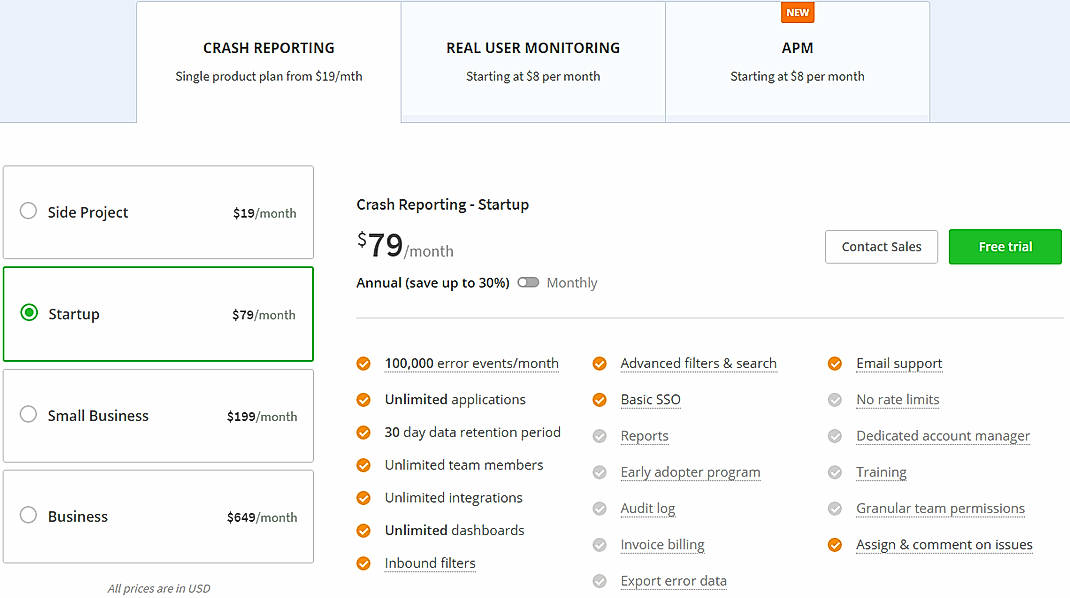
Task: Switch to the Real User Monitoring tab
Action: click(x=533, y=61)
